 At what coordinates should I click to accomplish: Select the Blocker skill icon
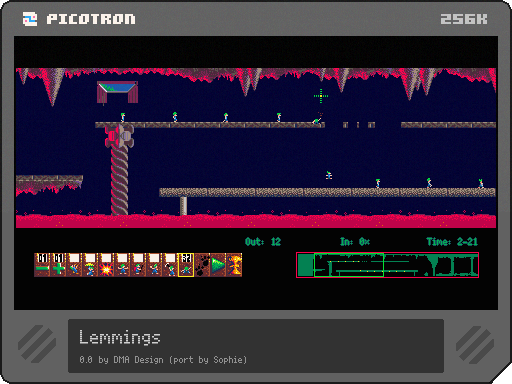tap(122, 265)
